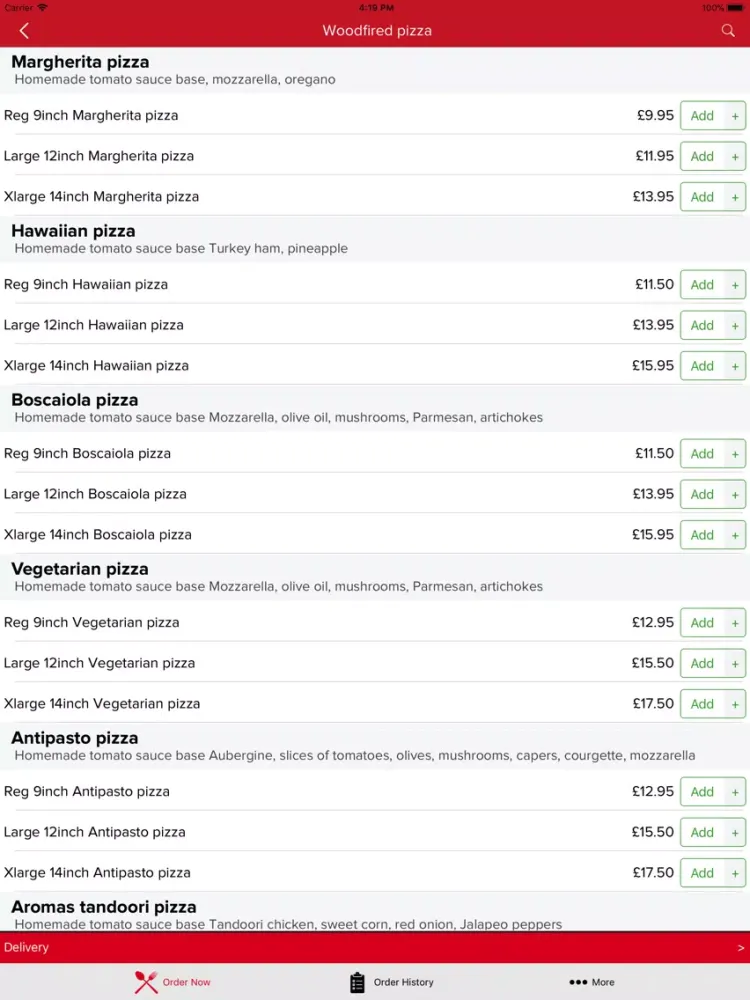Tap the back arrow icon
Image resolution: width=750 pixels, height=1000 pixels.
pyautogui.click(x=24, y=31)
